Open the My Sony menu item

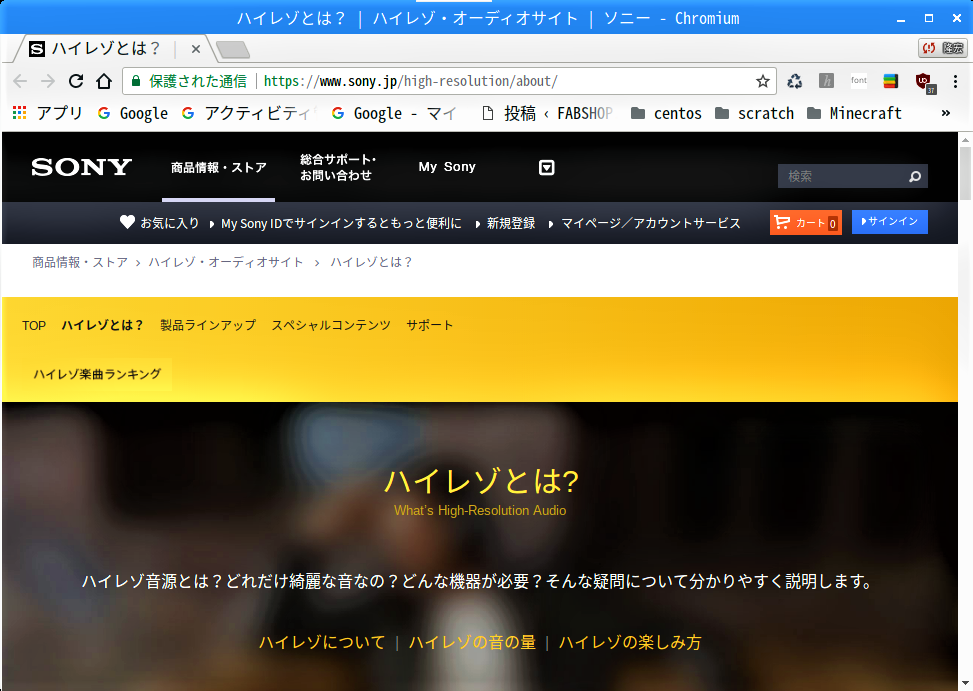coord(447,167)
